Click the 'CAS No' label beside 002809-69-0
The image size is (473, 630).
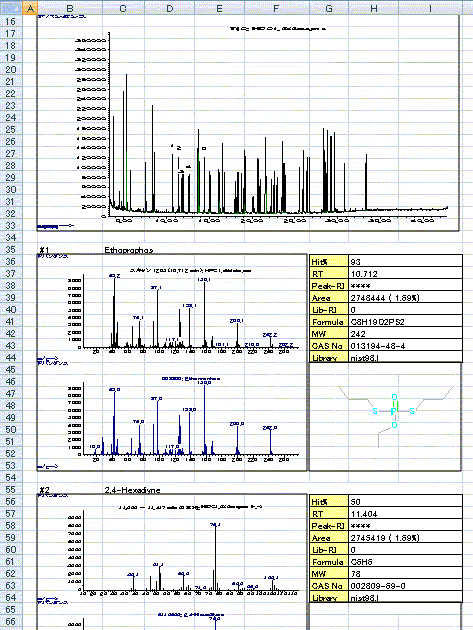pos(329,586)
